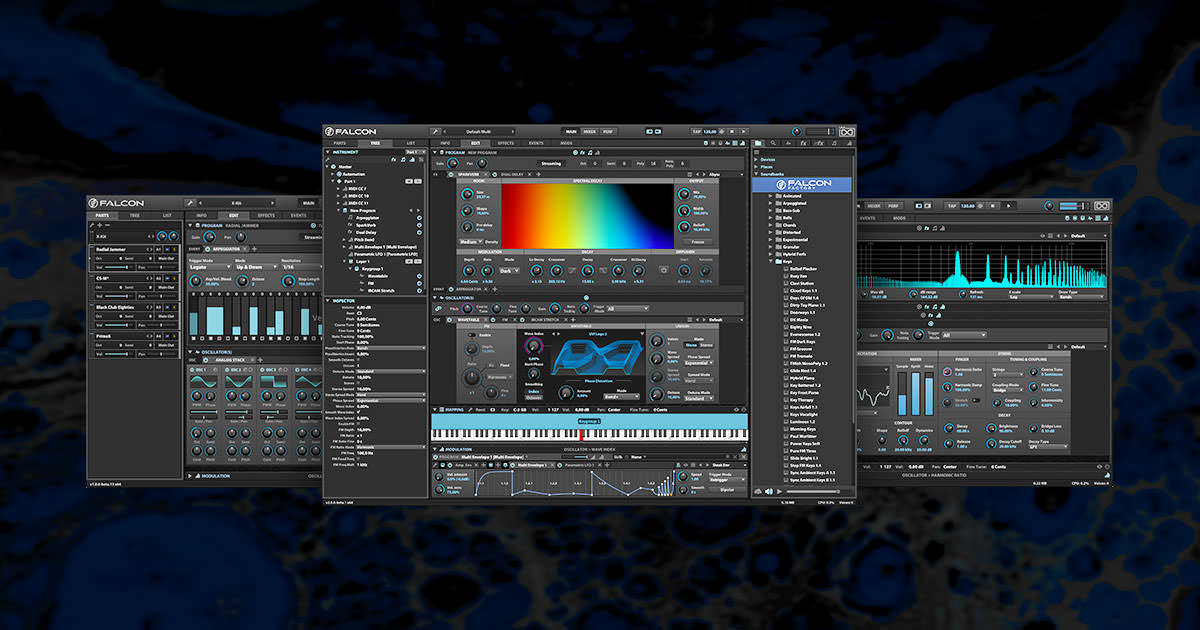This screenshot has height=630, width=1200.
Task: Click the PERF button in center window
Action: [610, 131]
